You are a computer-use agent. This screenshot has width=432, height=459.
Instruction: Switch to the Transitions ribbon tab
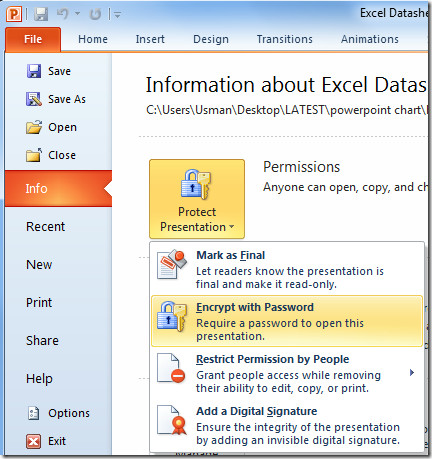[285, 39]
